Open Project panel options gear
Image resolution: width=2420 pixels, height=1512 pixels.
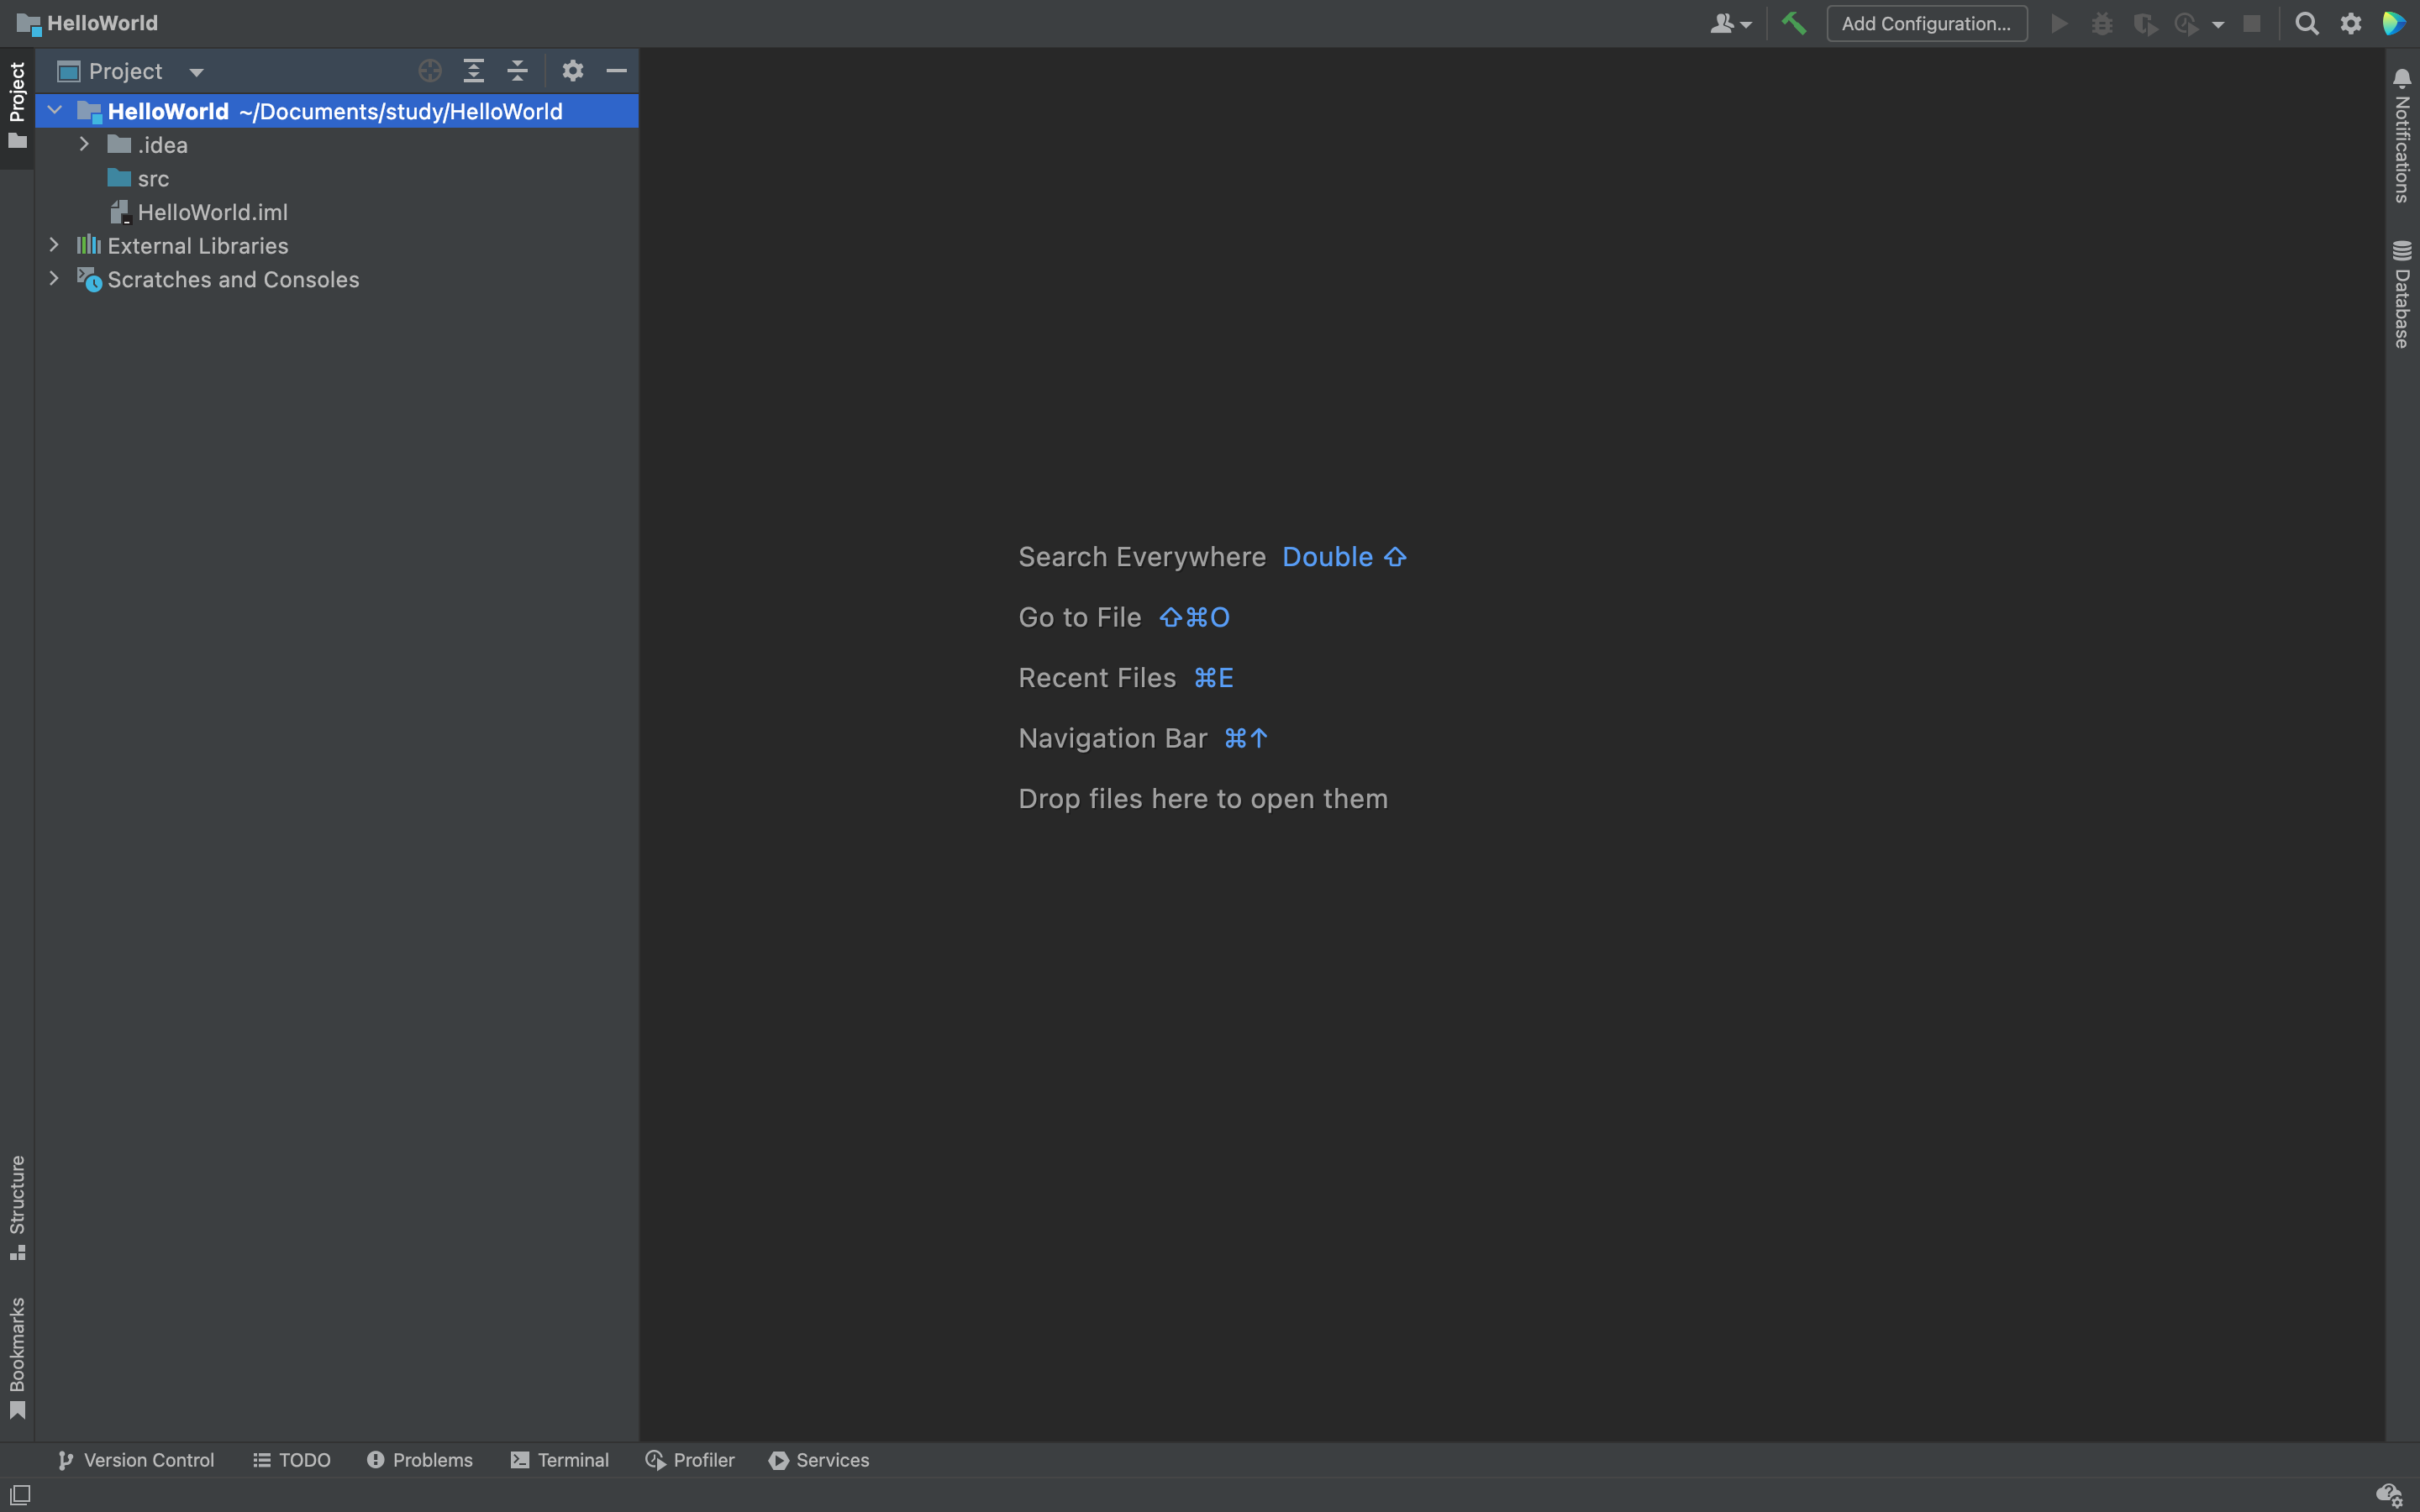573,71
